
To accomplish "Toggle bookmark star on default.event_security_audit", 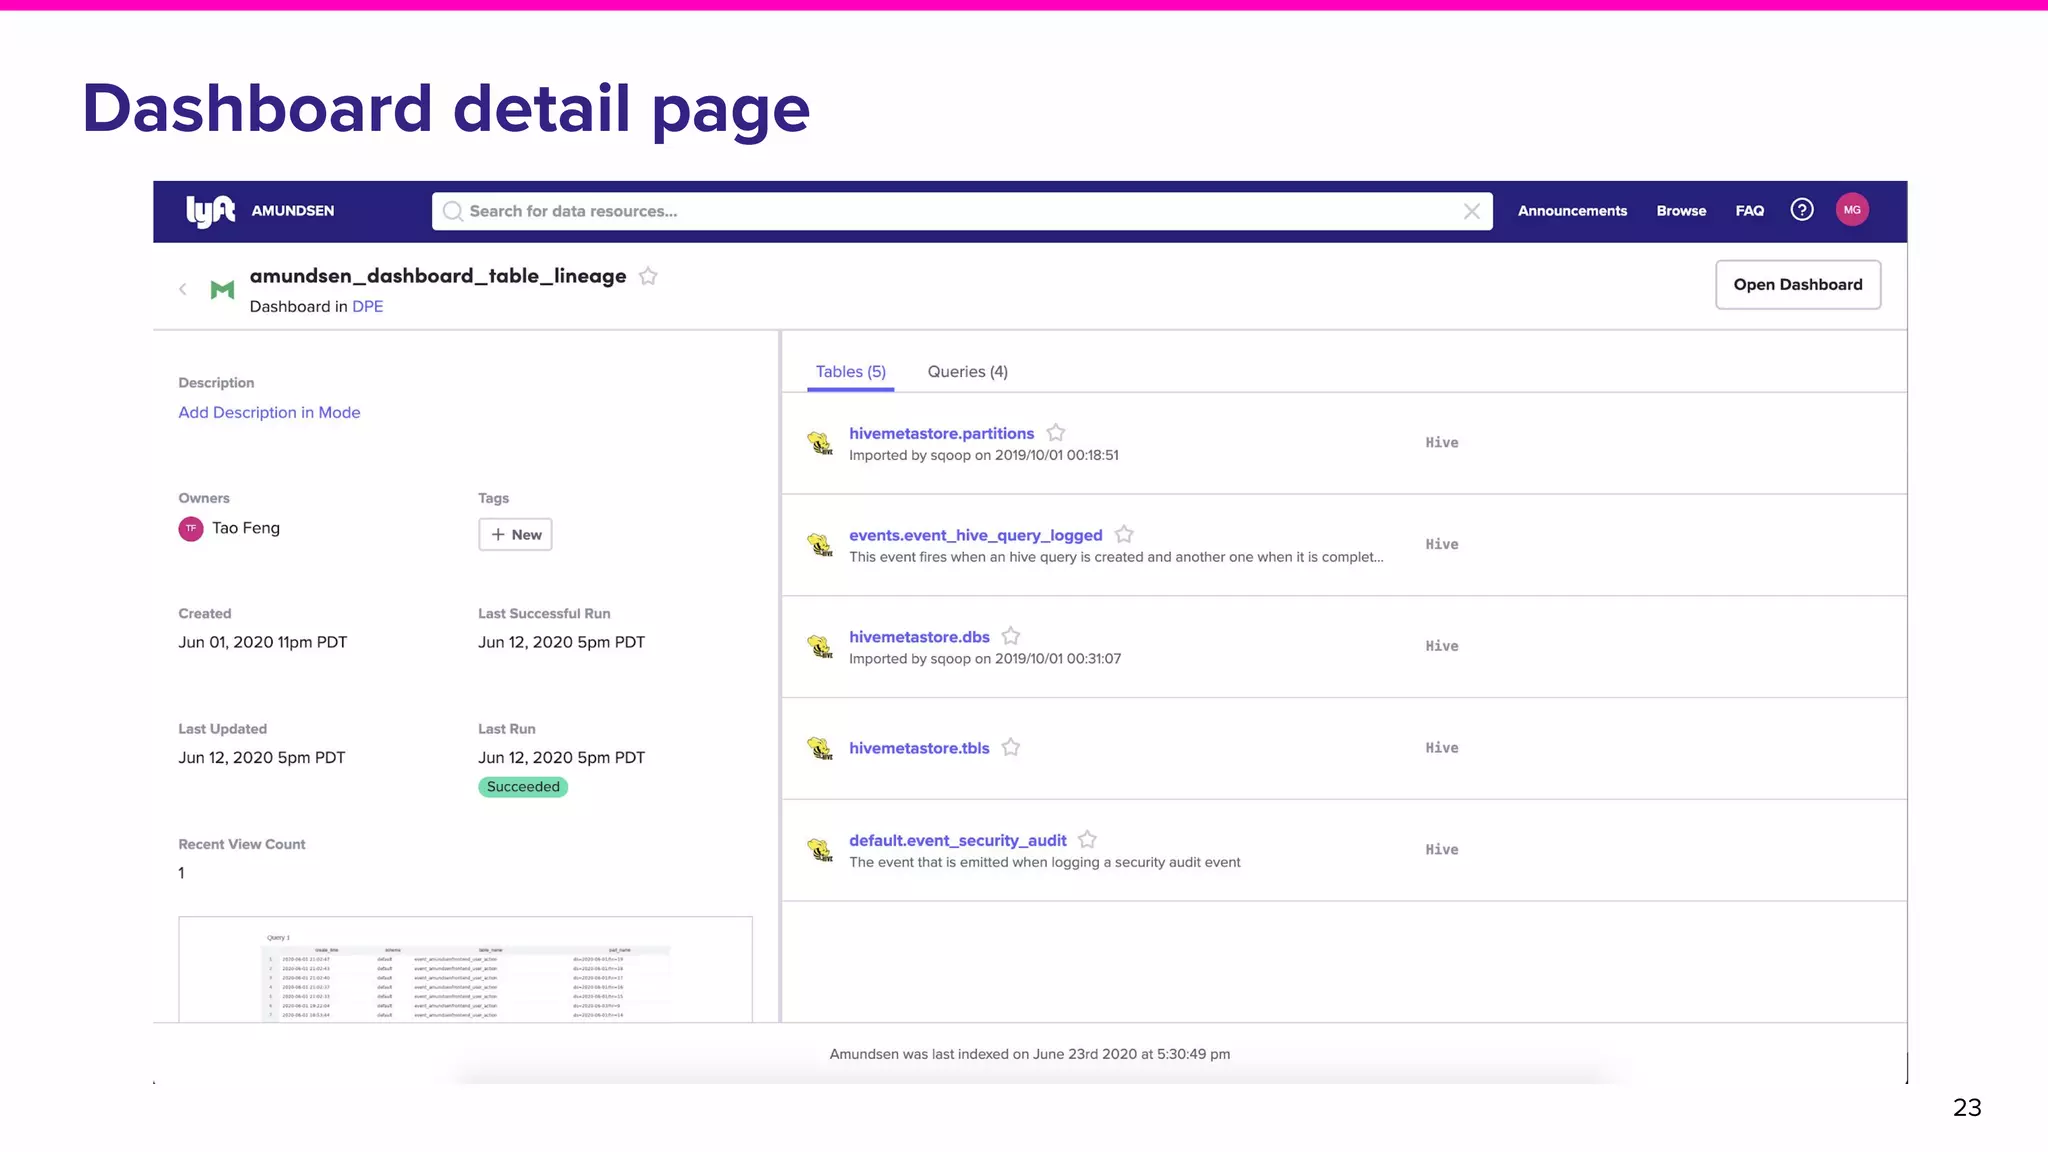I will [x=1087, y=840].
